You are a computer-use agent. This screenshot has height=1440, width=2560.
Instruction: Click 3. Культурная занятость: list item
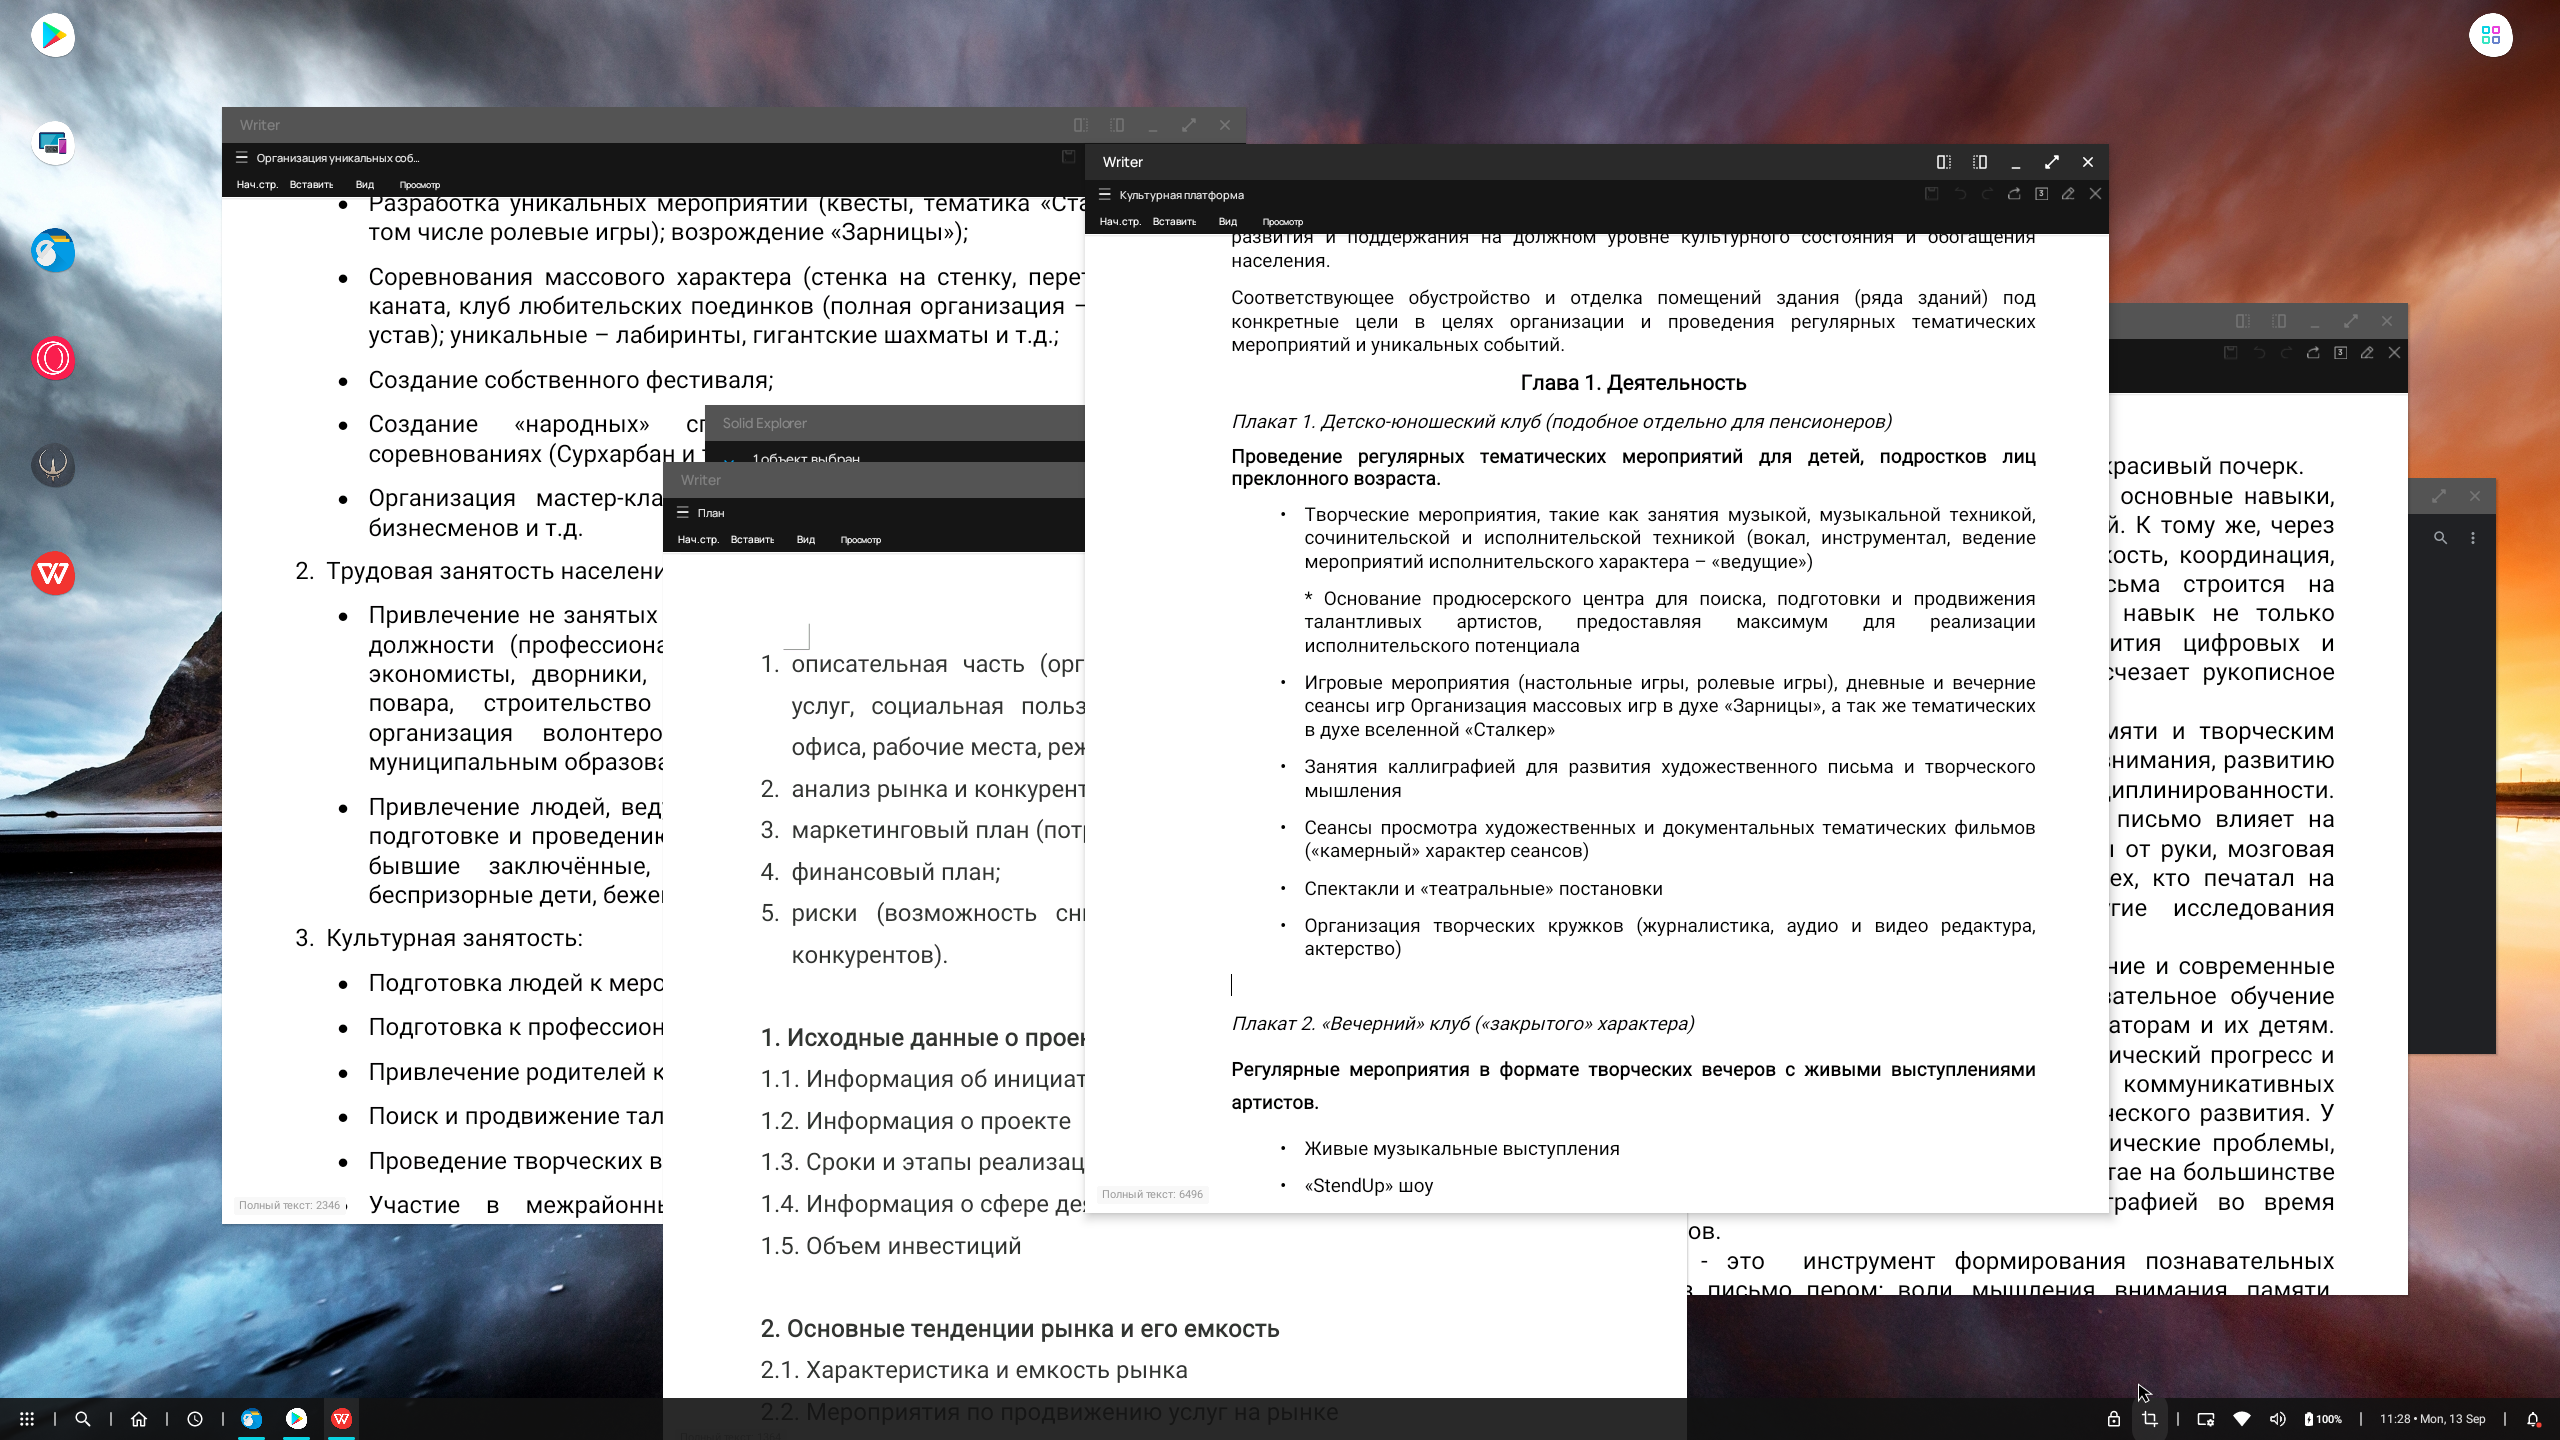(x=438, y=938)
